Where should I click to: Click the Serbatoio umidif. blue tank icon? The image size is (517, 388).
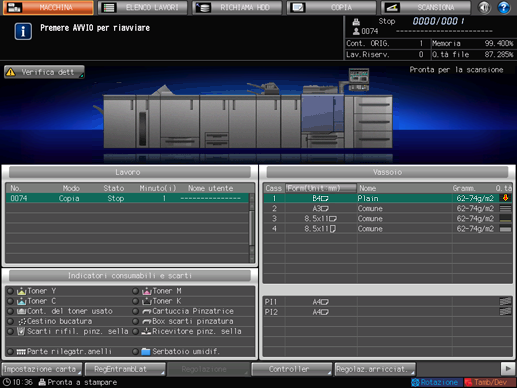(x=146, y=352)
